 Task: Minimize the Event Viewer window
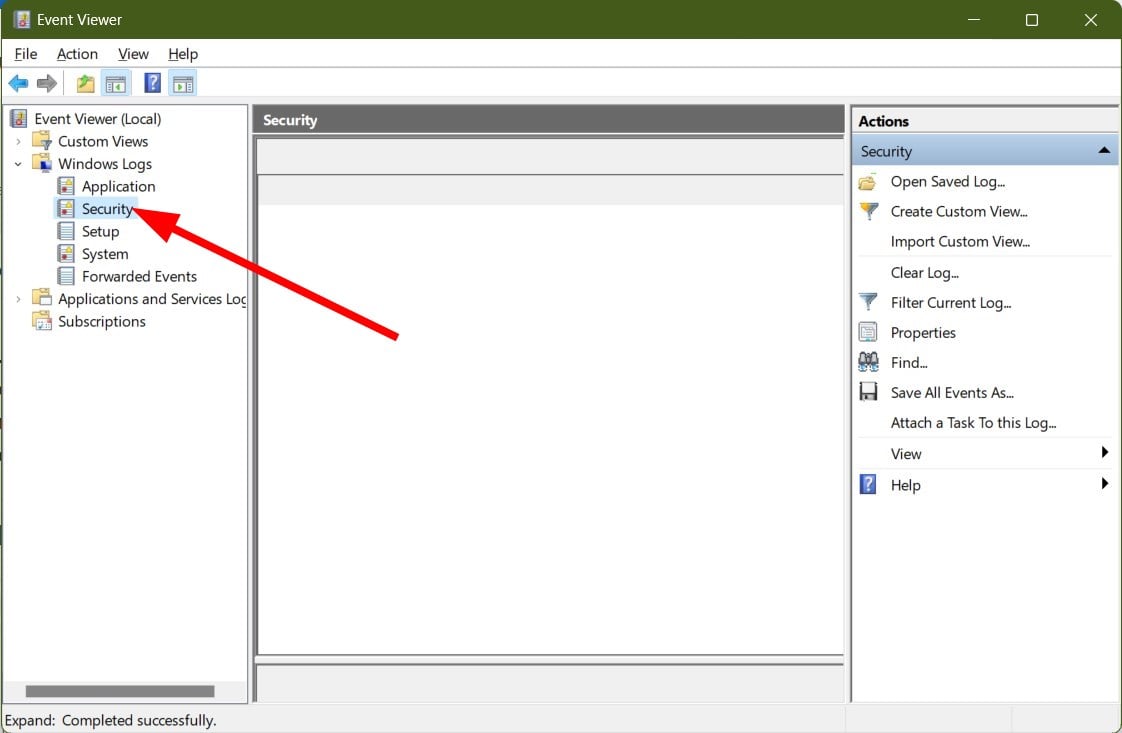coord(974,19)
